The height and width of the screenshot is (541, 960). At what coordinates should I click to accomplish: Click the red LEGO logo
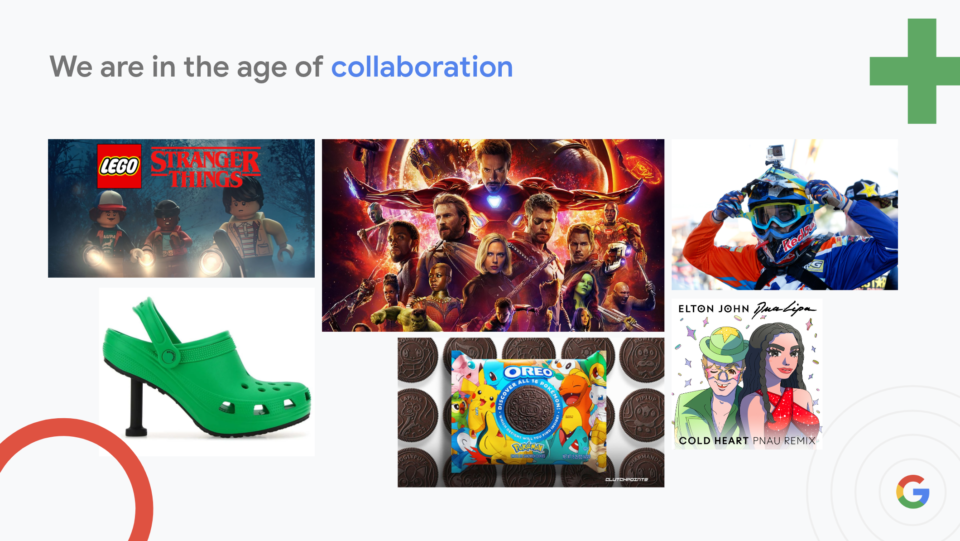click(119, 166)
